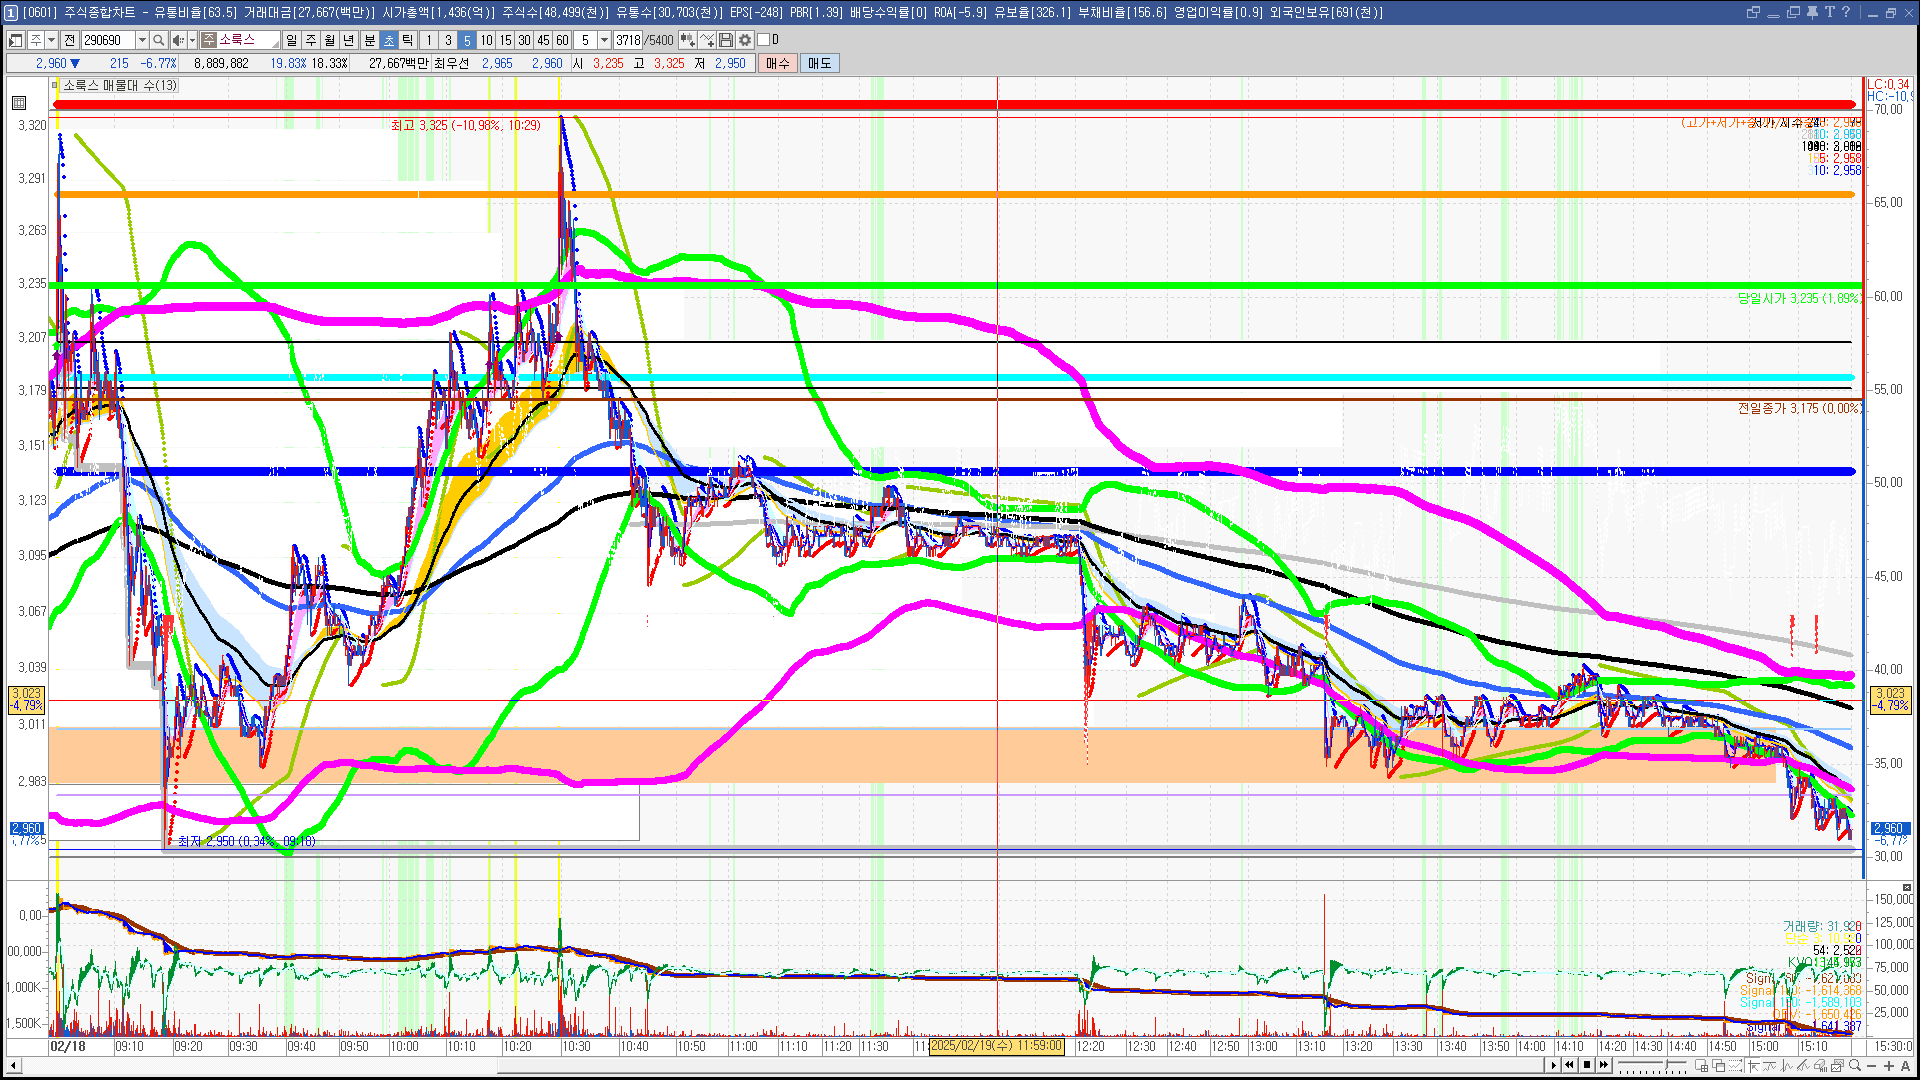The width and height of the screenshot is (1920, 1080).
Task: Open chart settings gear icon
Action: click(x=745, y=40)
